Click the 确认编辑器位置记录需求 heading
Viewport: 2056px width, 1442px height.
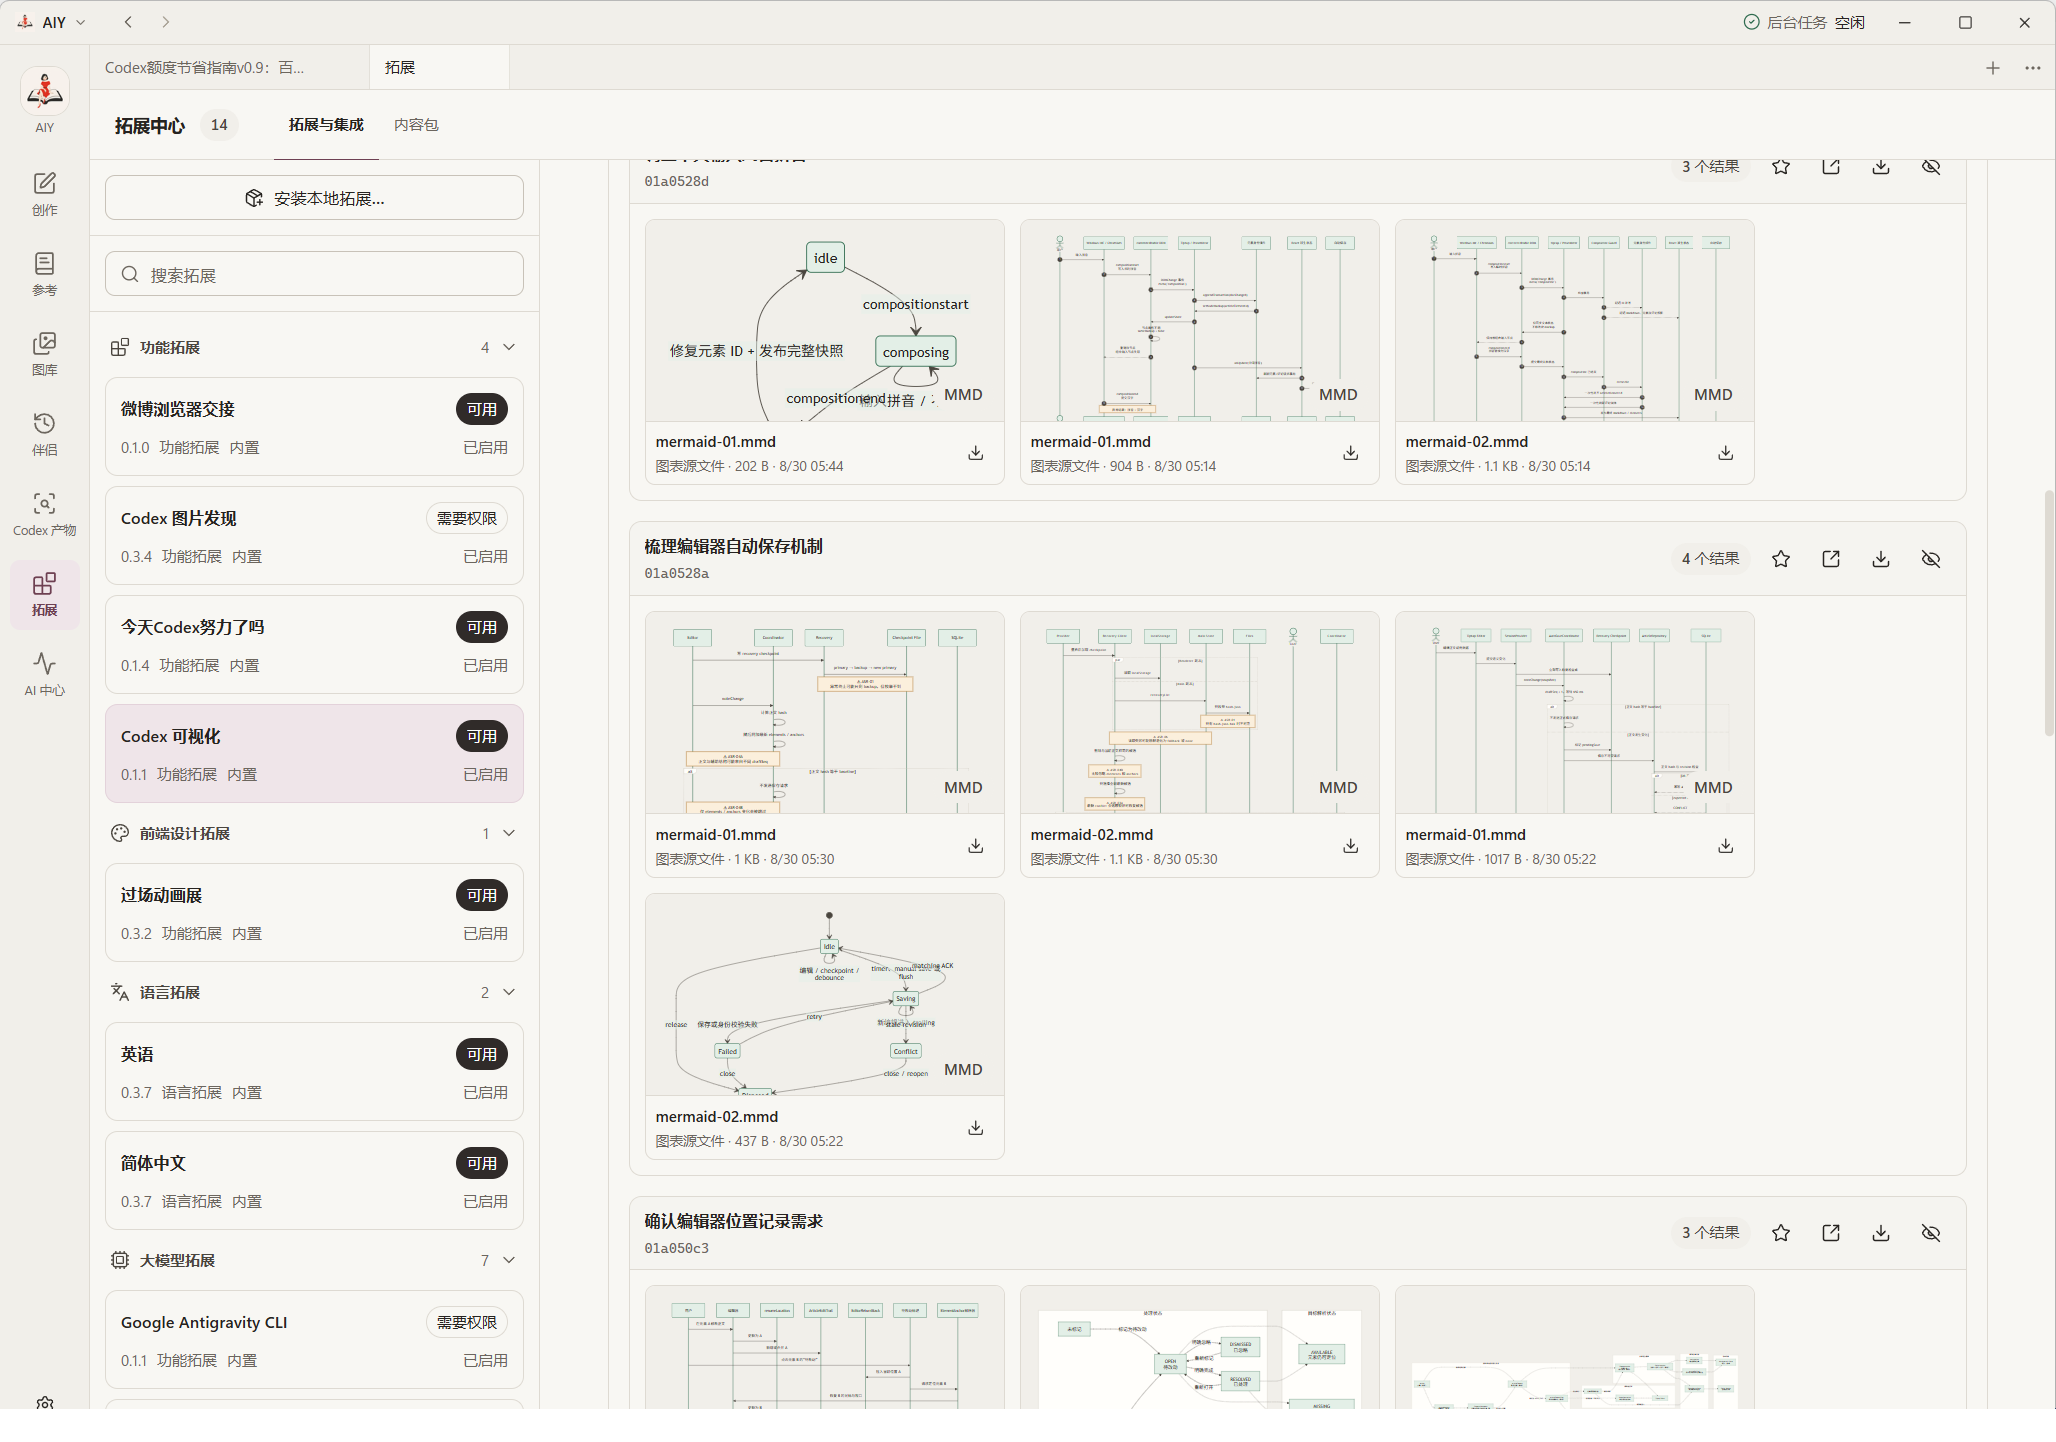tap(733, 1221)
